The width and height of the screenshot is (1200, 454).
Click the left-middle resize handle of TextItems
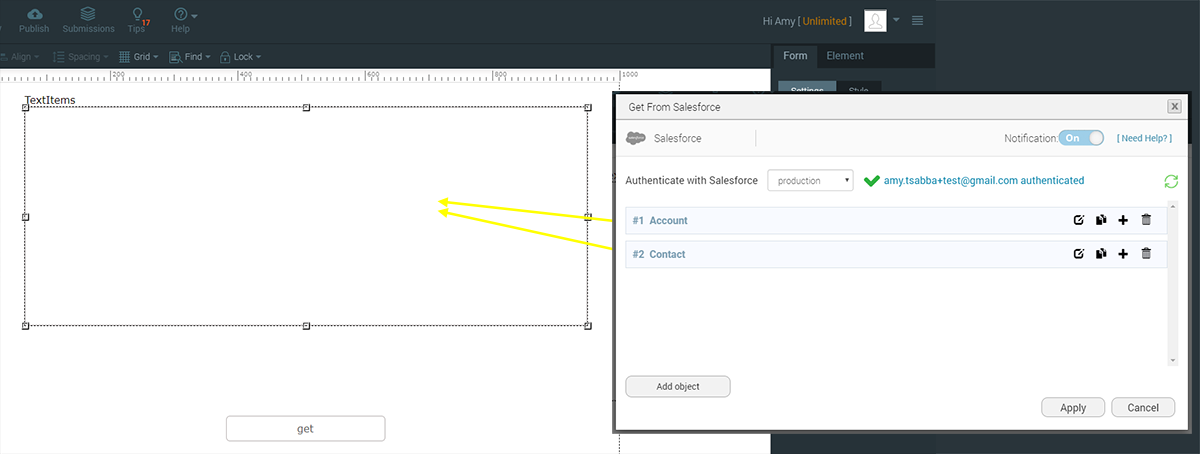pos(25,216)
